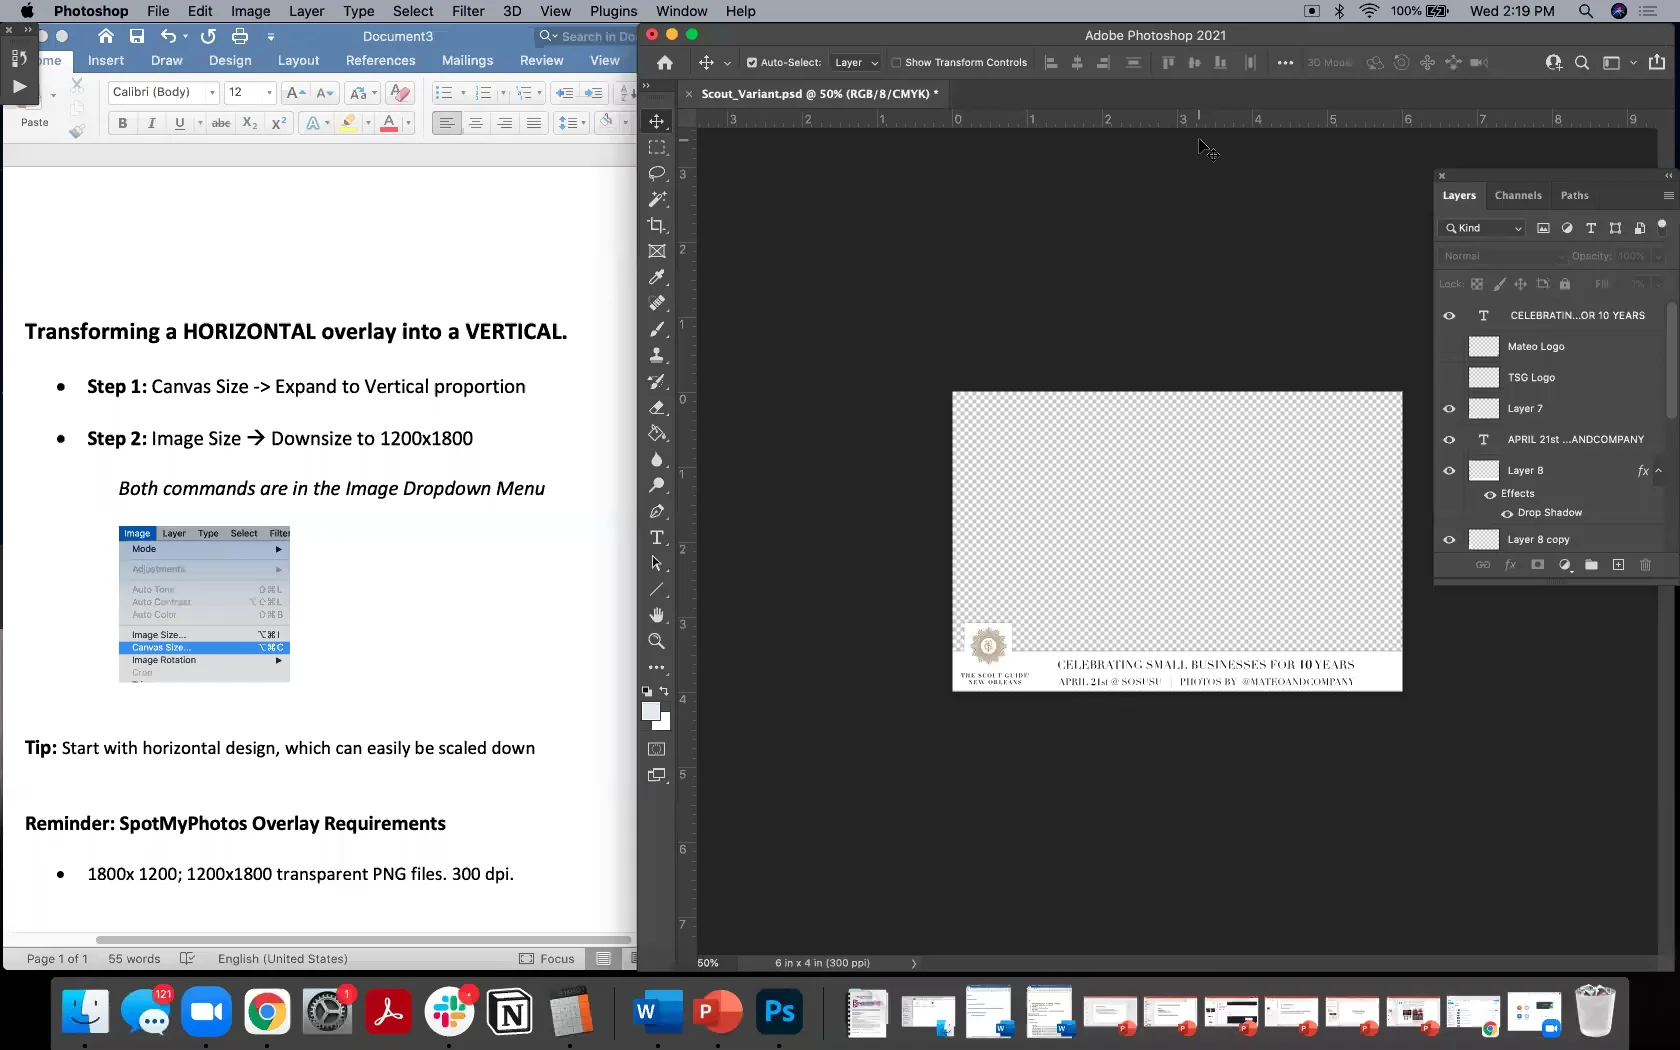Toggle Drop Shadow effect visibility
The image size is (1680, 1050).
click(x=1507, y=513)
